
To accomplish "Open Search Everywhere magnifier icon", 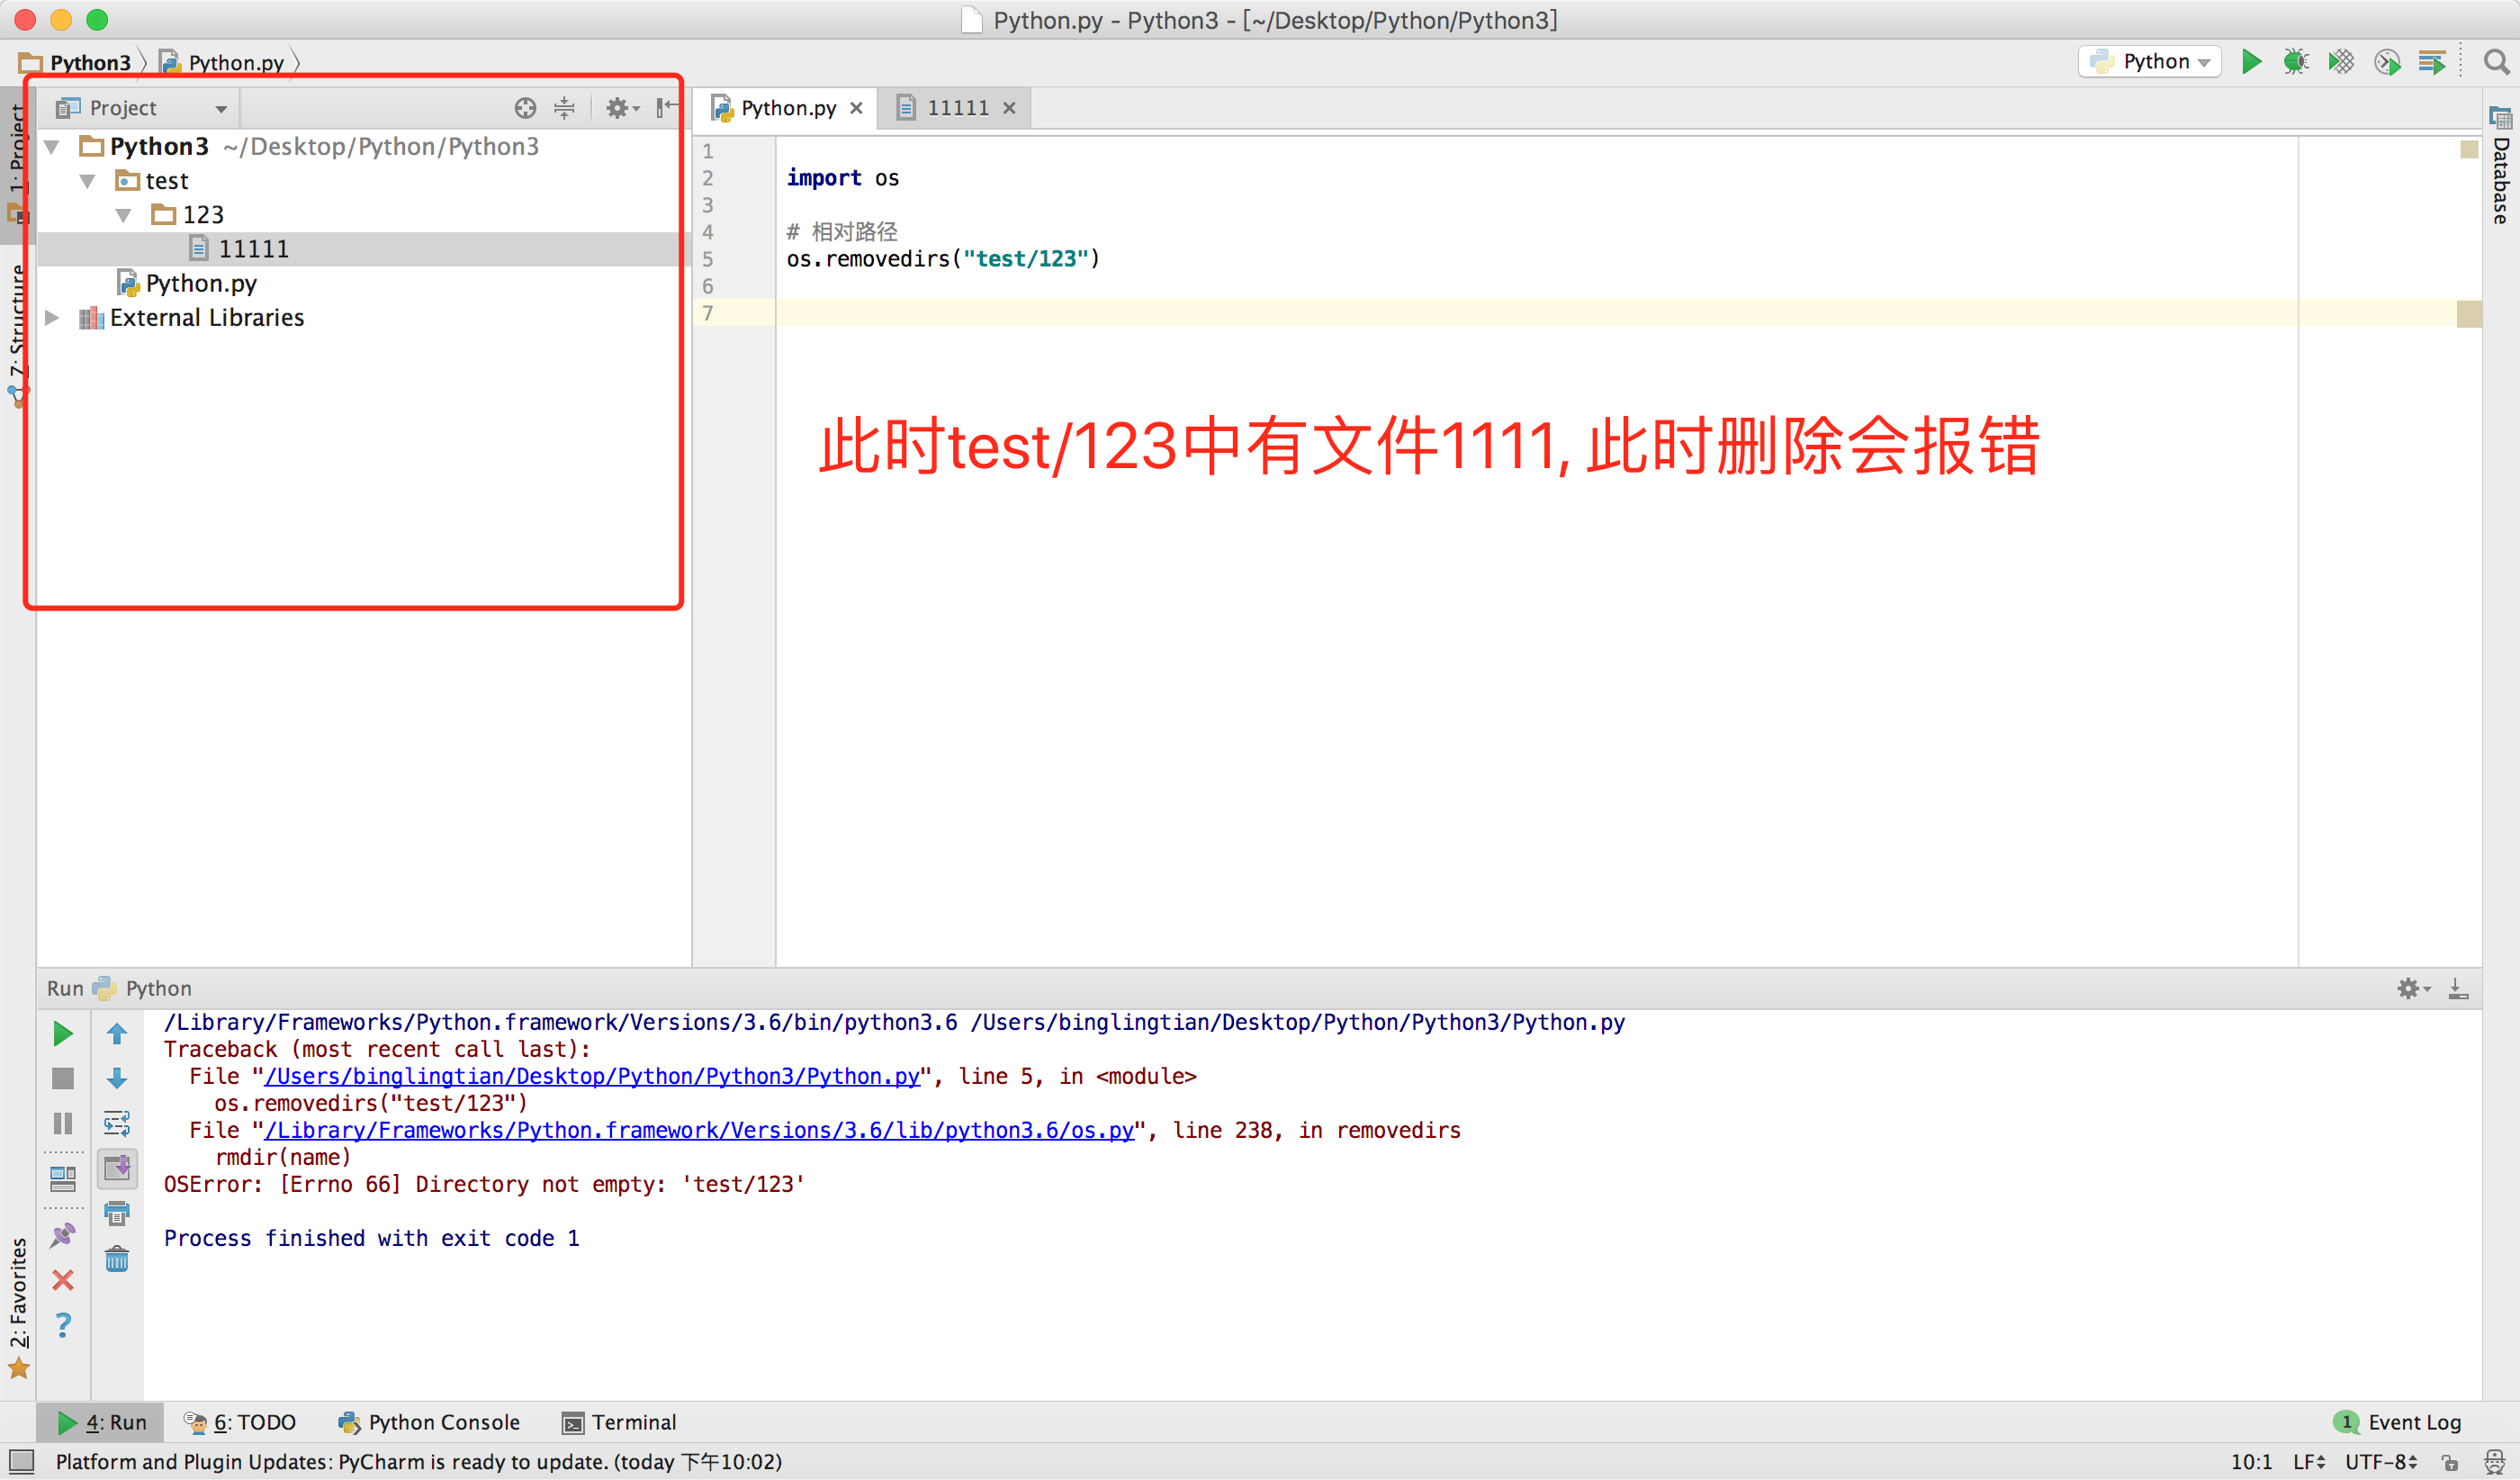I will click(x=2496, y=62).
